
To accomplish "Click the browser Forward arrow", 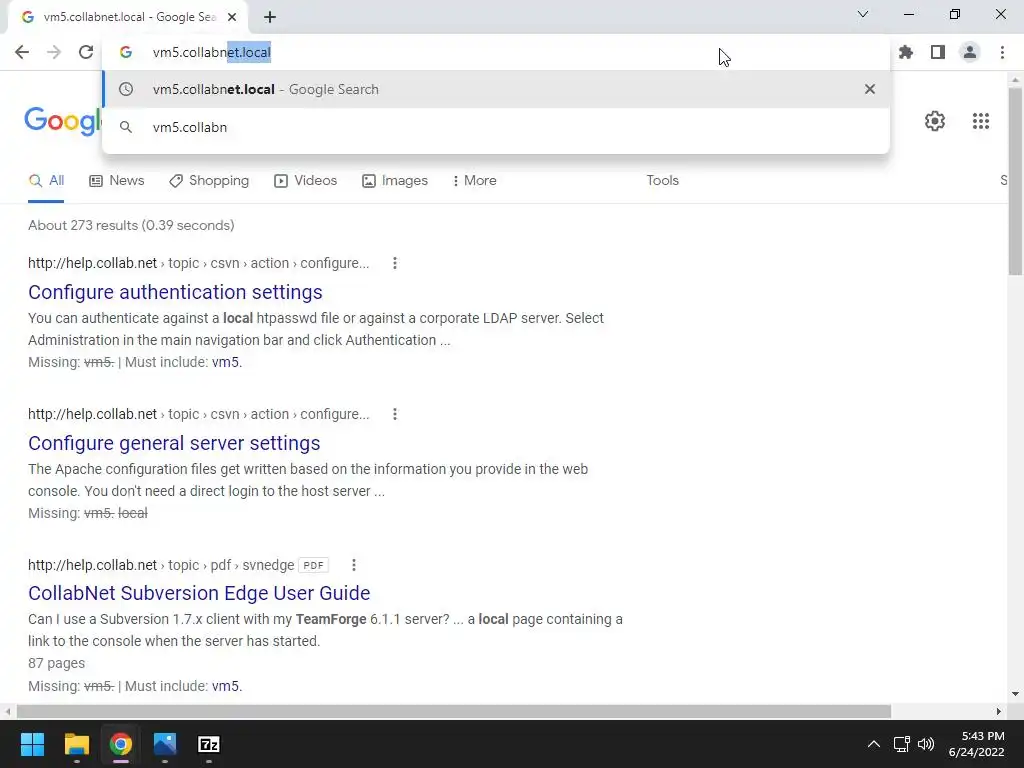I will tap(54, 52).
